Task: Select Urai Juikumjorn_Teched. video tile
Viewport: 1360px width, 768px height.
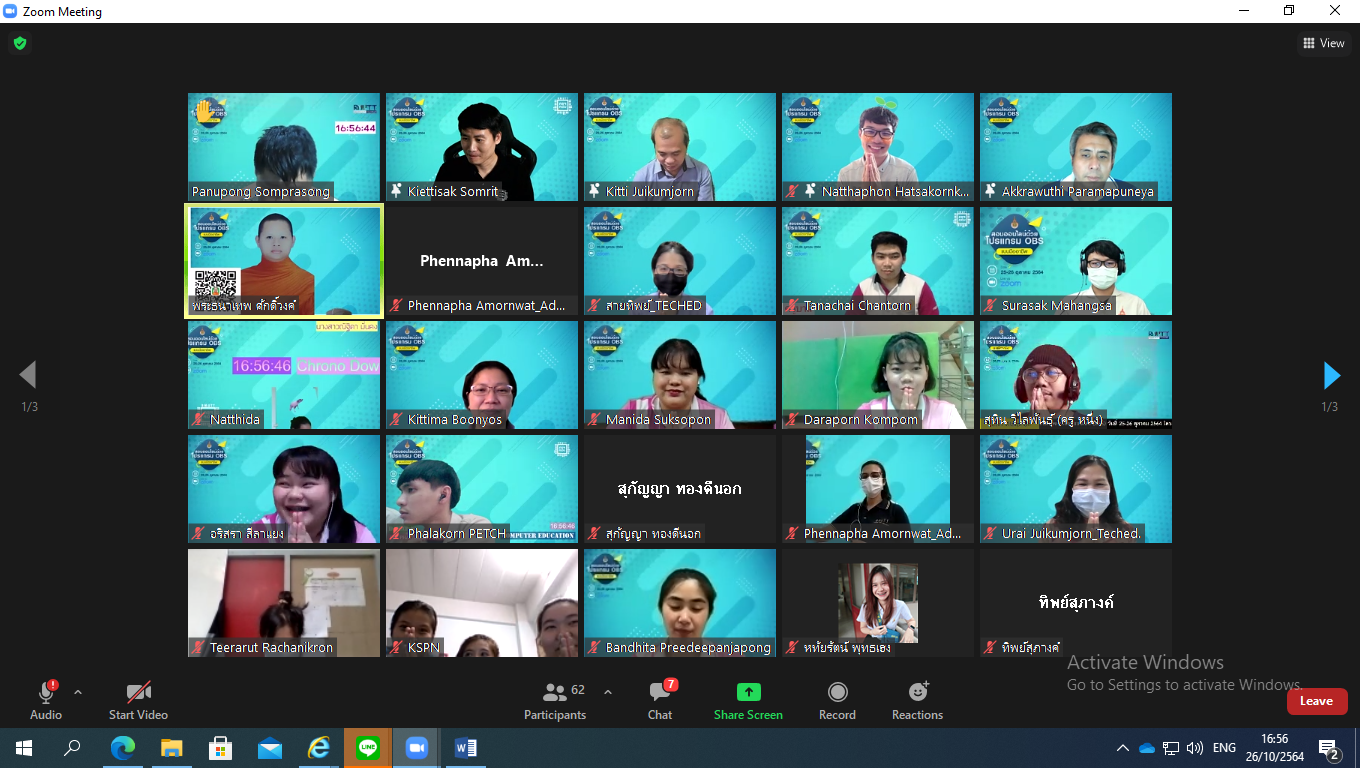Action: (1076, 489)
